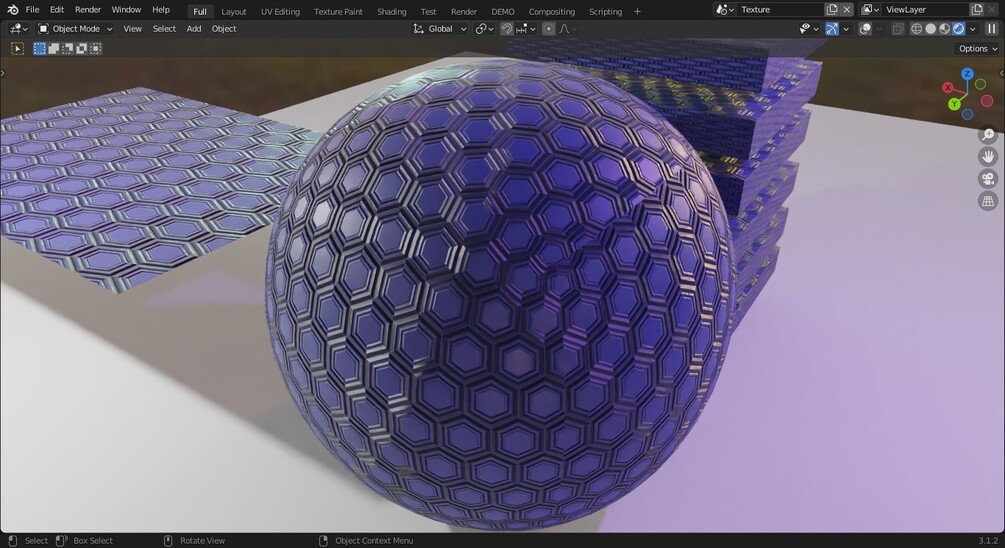Select the tweak select tool icon
Screen dimensions: 1005x548
point(17,49)
